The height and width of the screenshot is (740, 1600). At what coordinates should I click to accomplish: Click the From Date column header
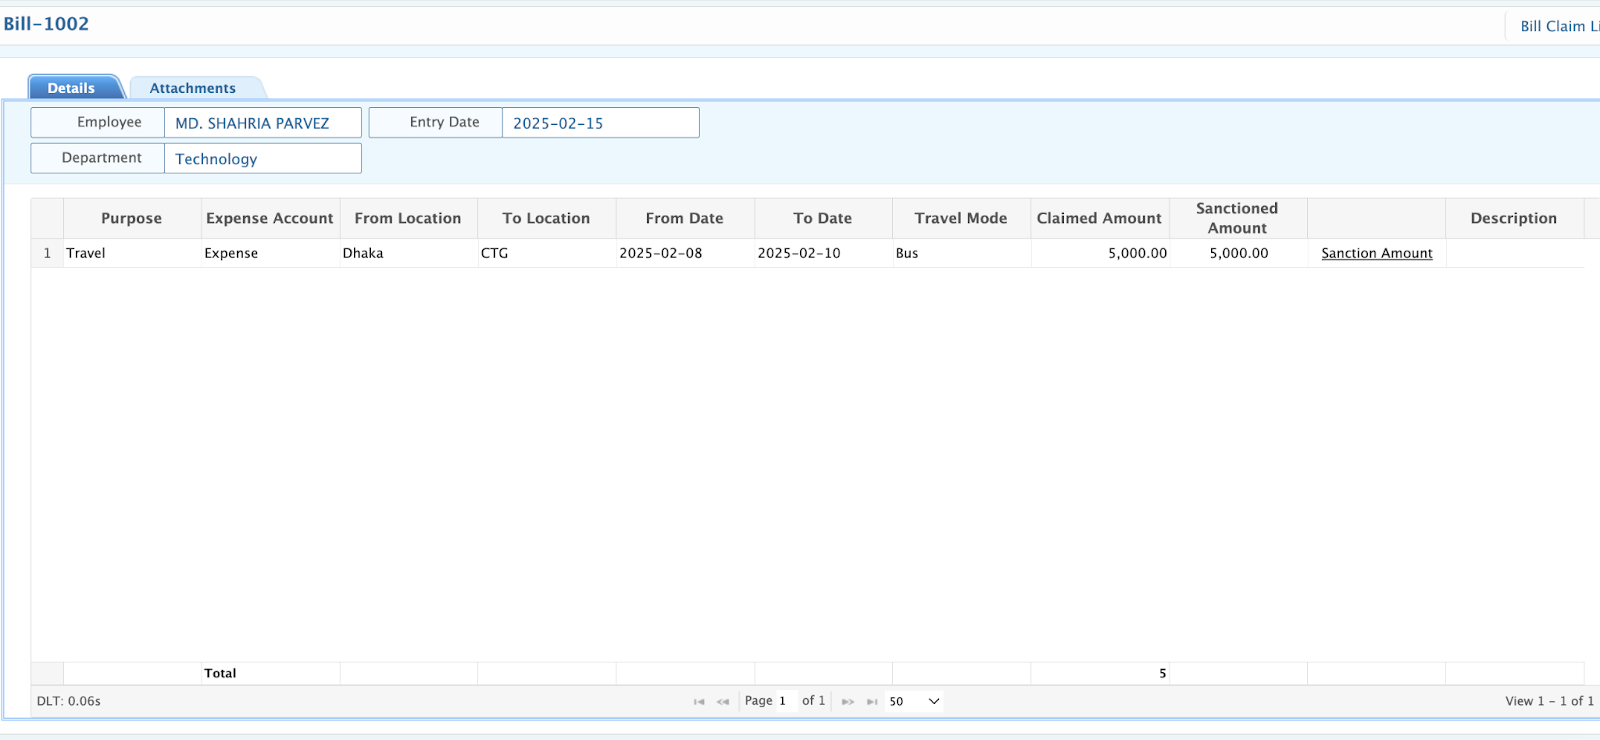coord(684,218)
